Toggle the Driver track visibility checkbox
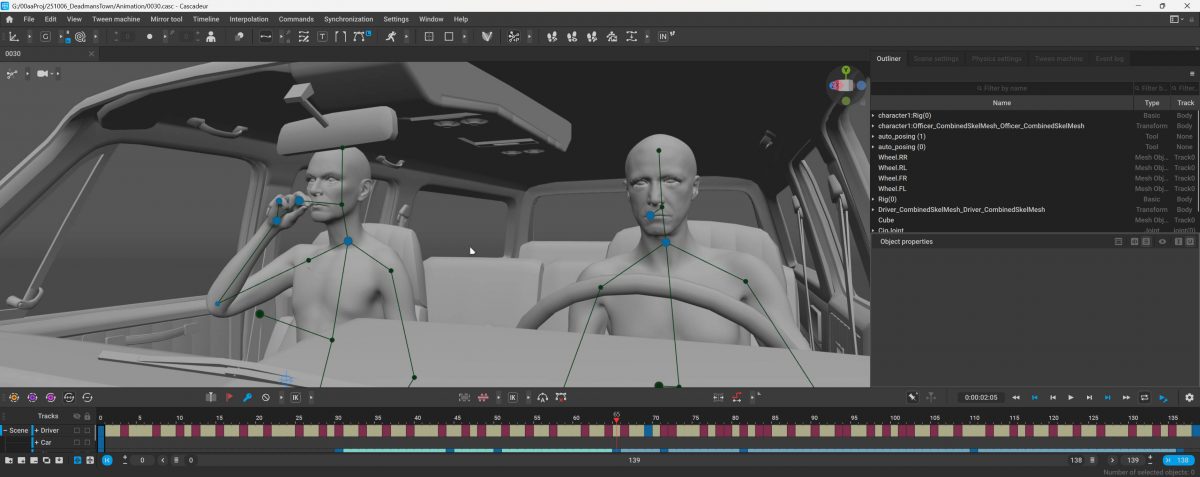This screenshot has width=1200, height=477. click(x=76, y=430)
